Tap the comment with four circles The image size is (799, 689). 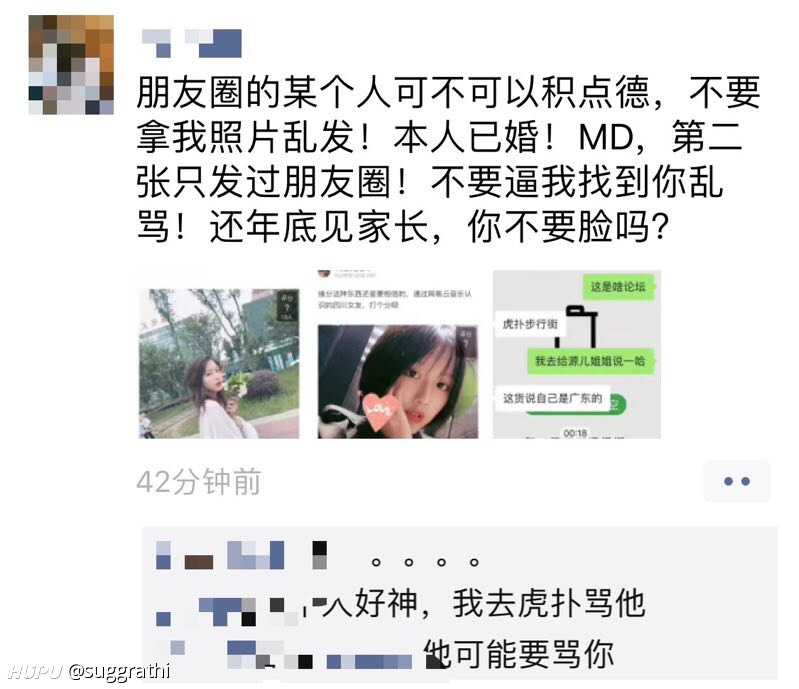click(x=425, y=562)
